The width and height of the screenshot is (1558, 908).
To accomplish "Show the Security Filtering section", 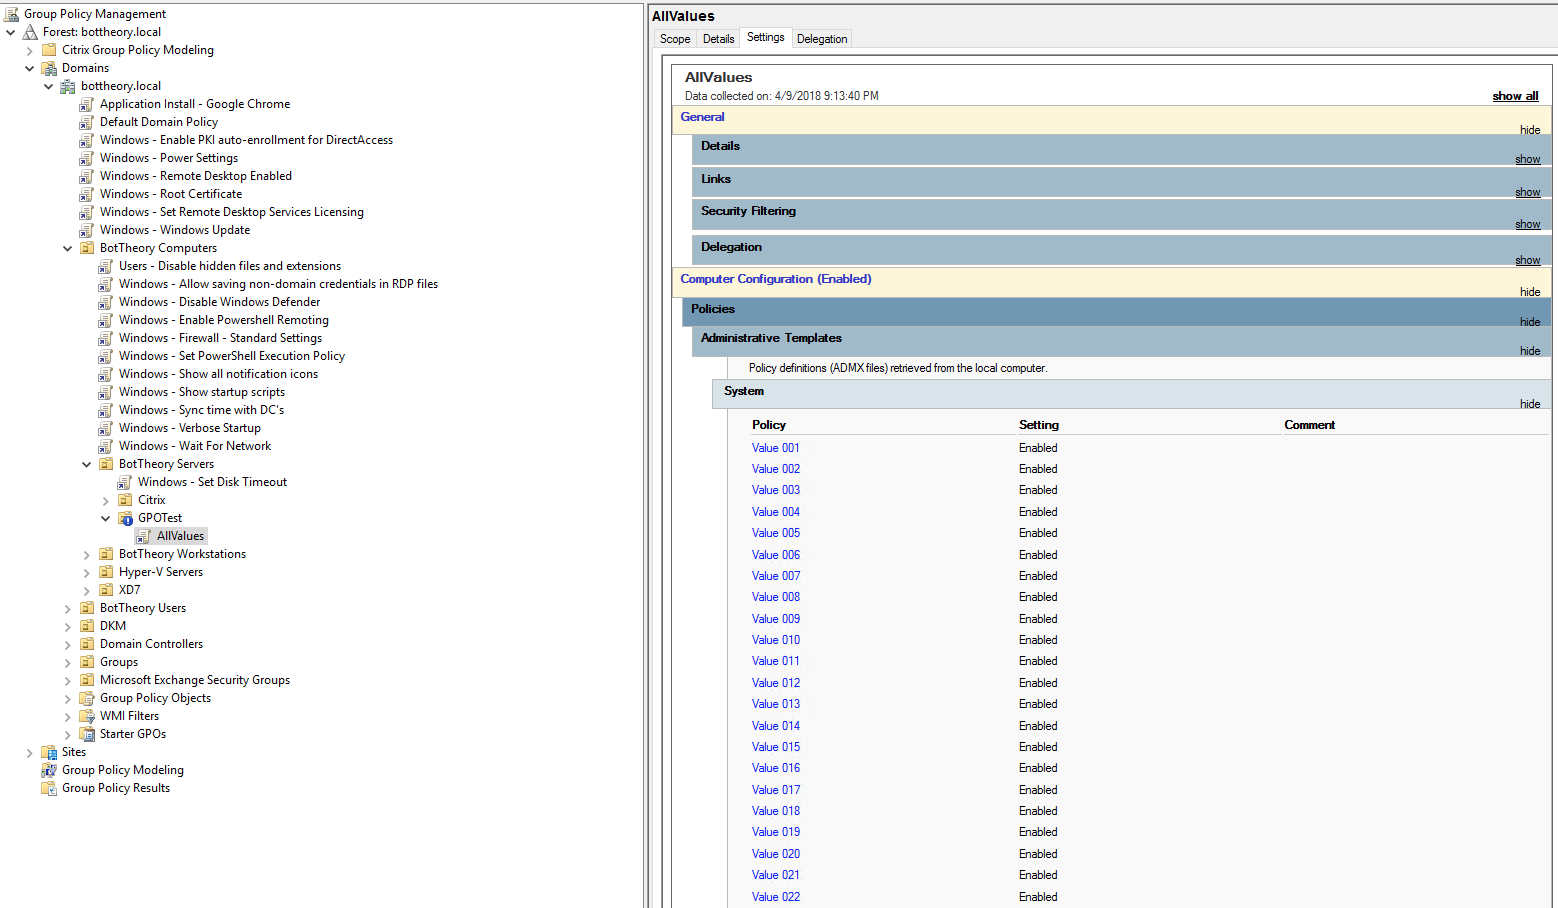I will coord(1527,225).
